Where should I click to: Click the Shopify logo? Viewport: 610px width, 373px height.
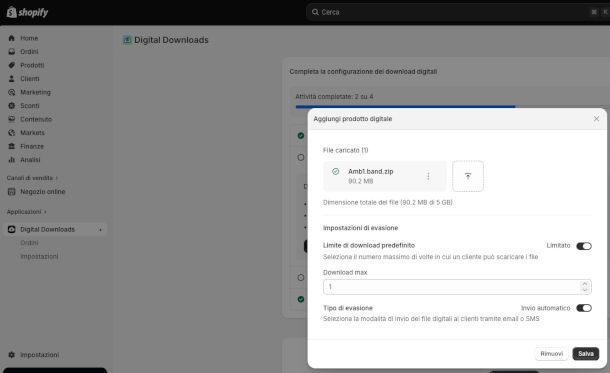27,12
